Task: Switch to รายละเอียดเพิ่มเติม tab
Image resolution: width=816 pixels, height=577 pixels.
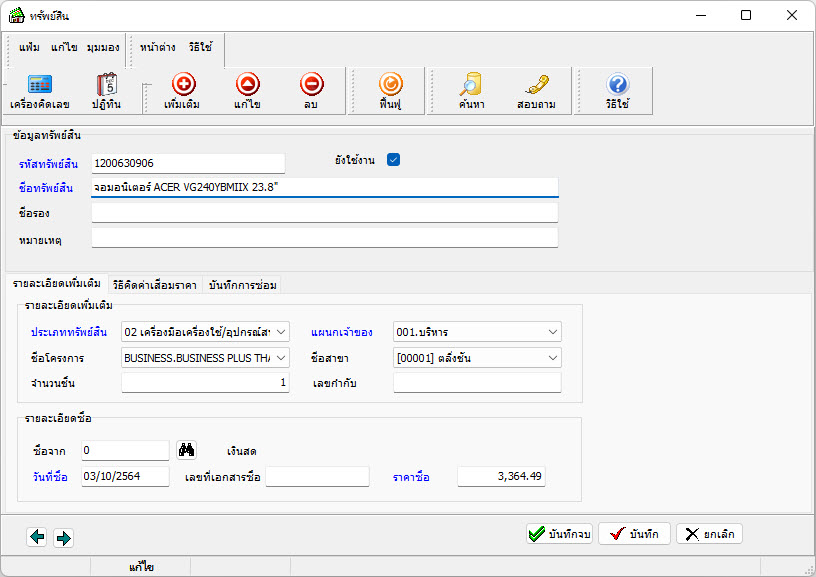Action: coord(57,284)
